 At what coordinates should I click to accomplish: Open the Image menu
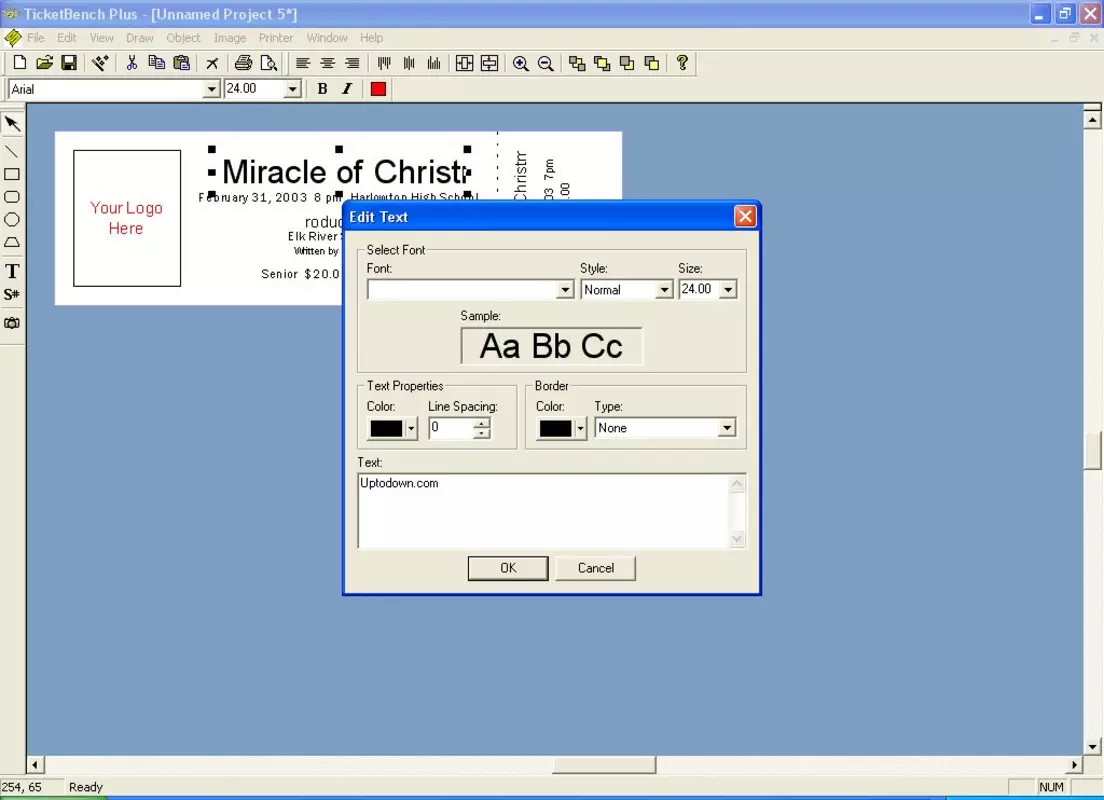230,38
